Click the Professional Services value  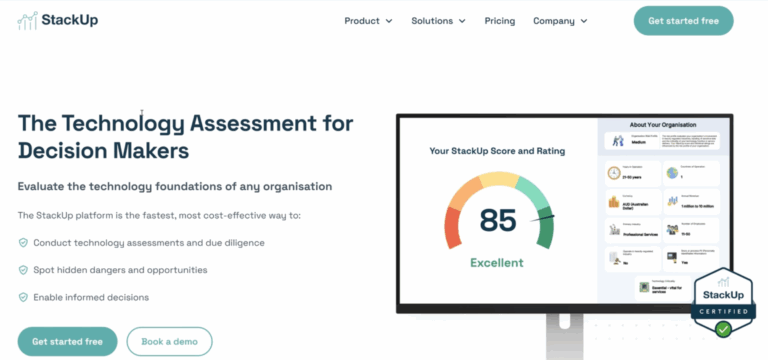tap(640, 235)
